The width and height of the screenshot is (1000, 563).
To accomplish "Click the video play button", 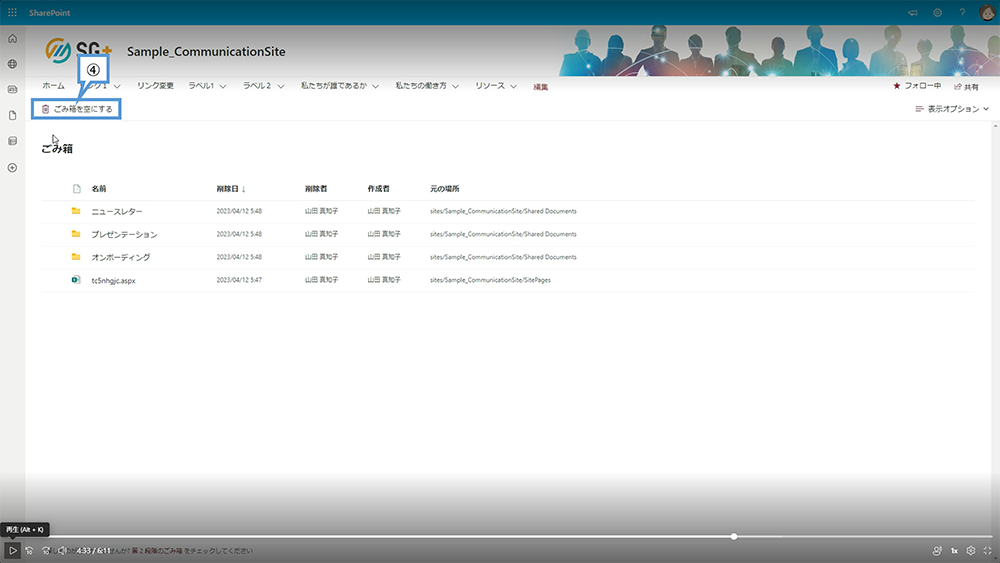I will [12, 550].
